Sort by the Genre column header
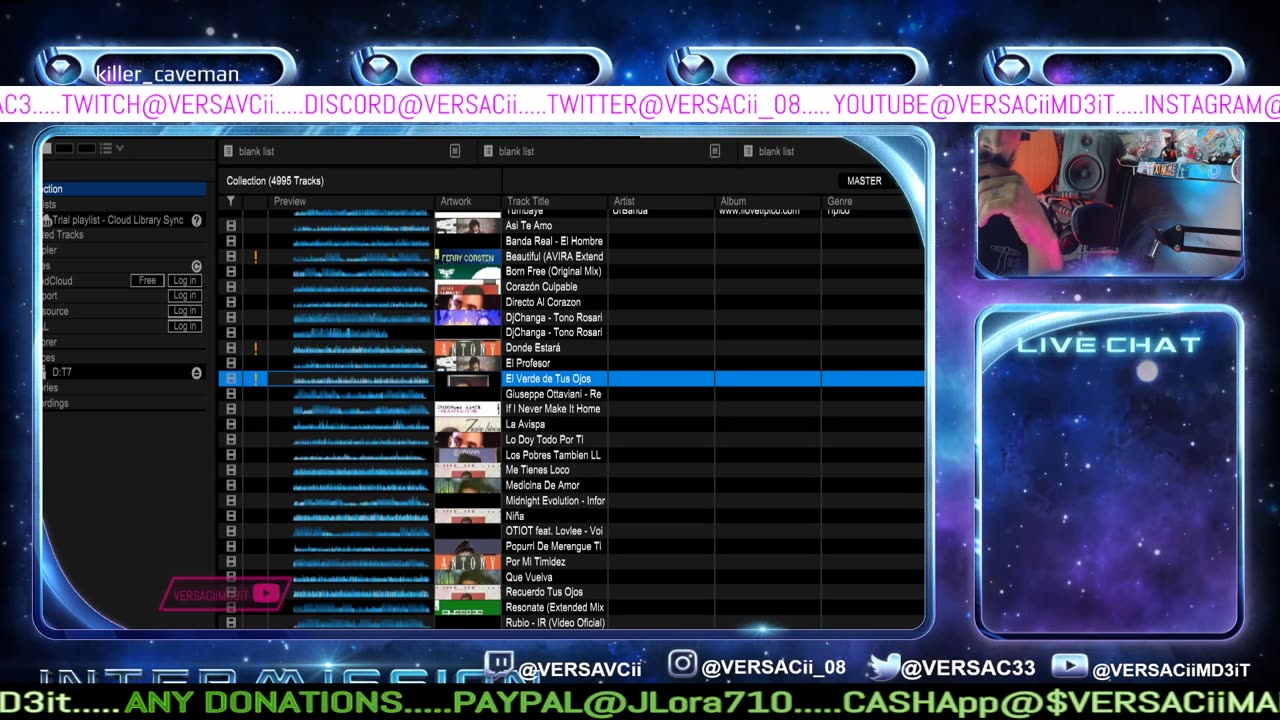 (840, 201)
